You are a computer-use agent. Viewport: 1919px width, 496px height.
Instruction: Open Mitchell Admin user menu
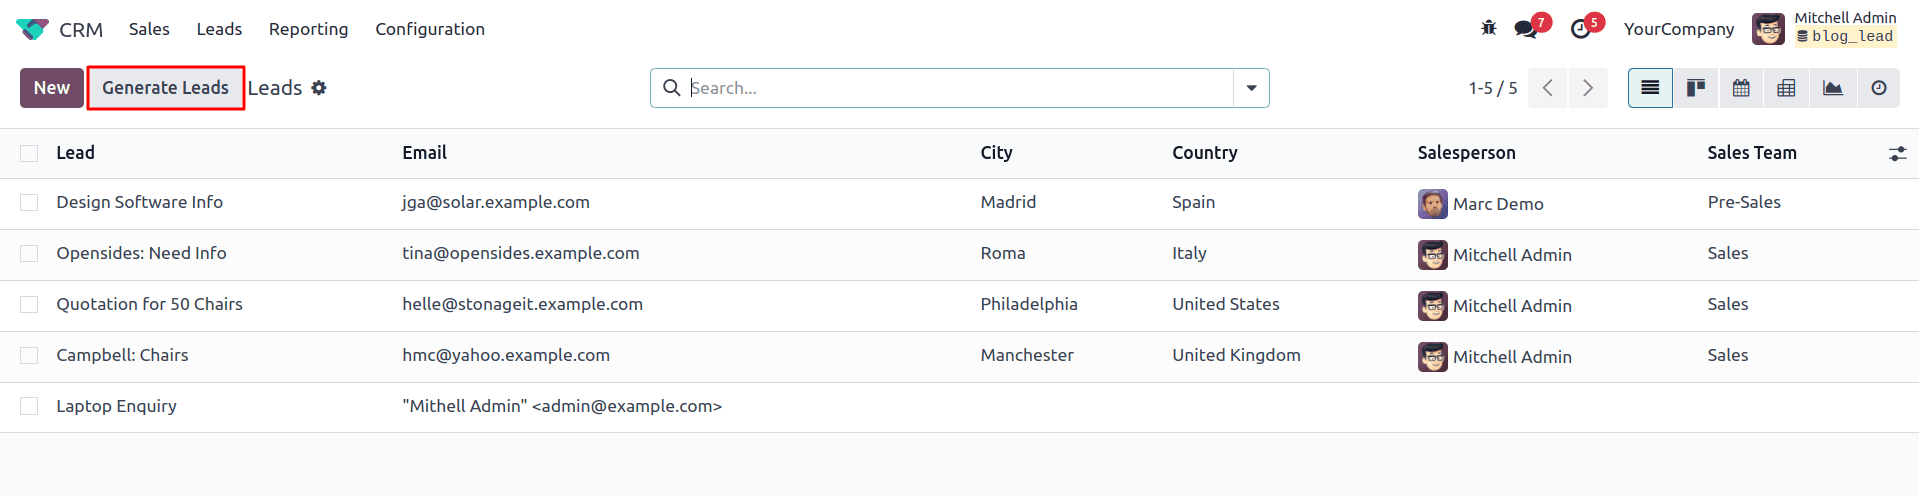[x=1825, y=28]
